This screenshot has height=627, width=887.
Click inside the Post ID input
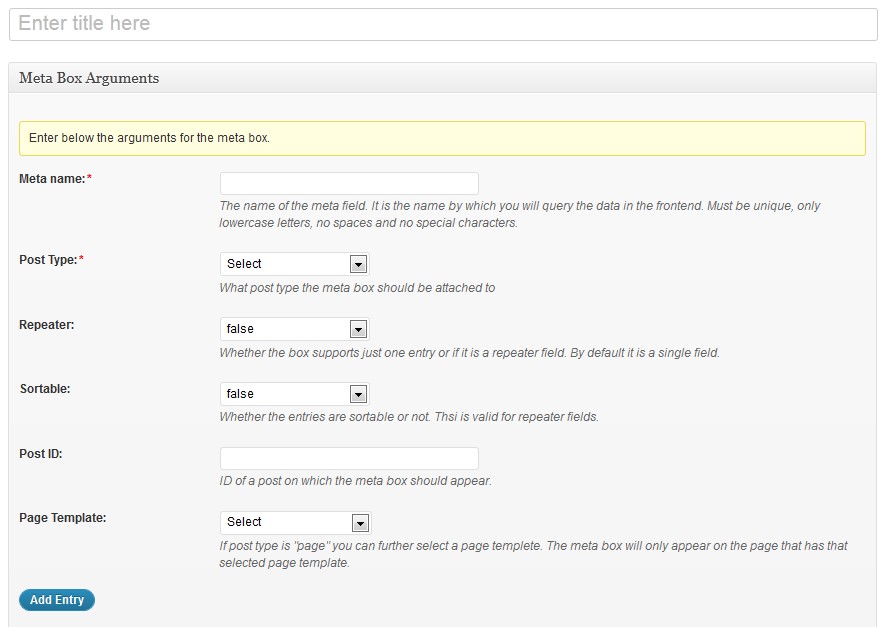pyautogui.click(x=349, y=458)
